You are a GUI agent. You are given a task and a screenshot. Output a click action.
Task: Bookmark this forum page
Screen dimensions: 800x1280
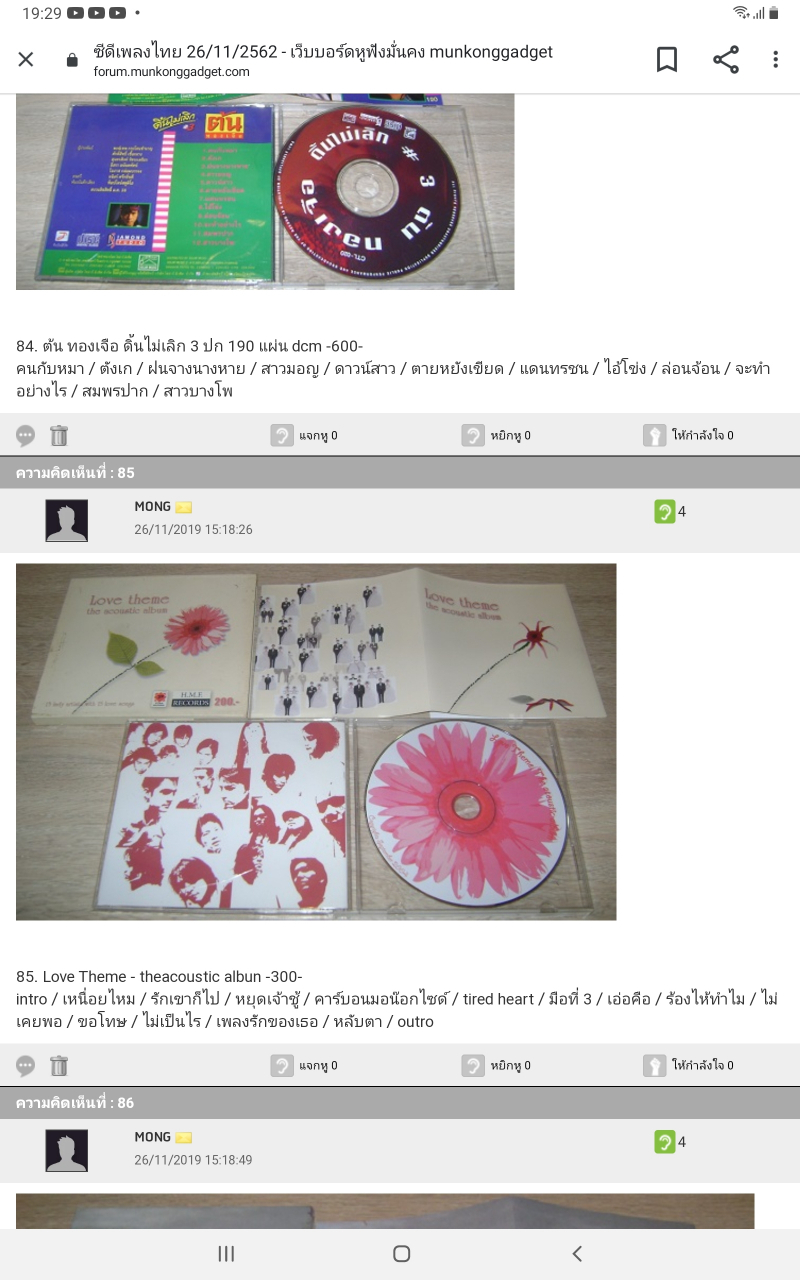coord(667,59)
